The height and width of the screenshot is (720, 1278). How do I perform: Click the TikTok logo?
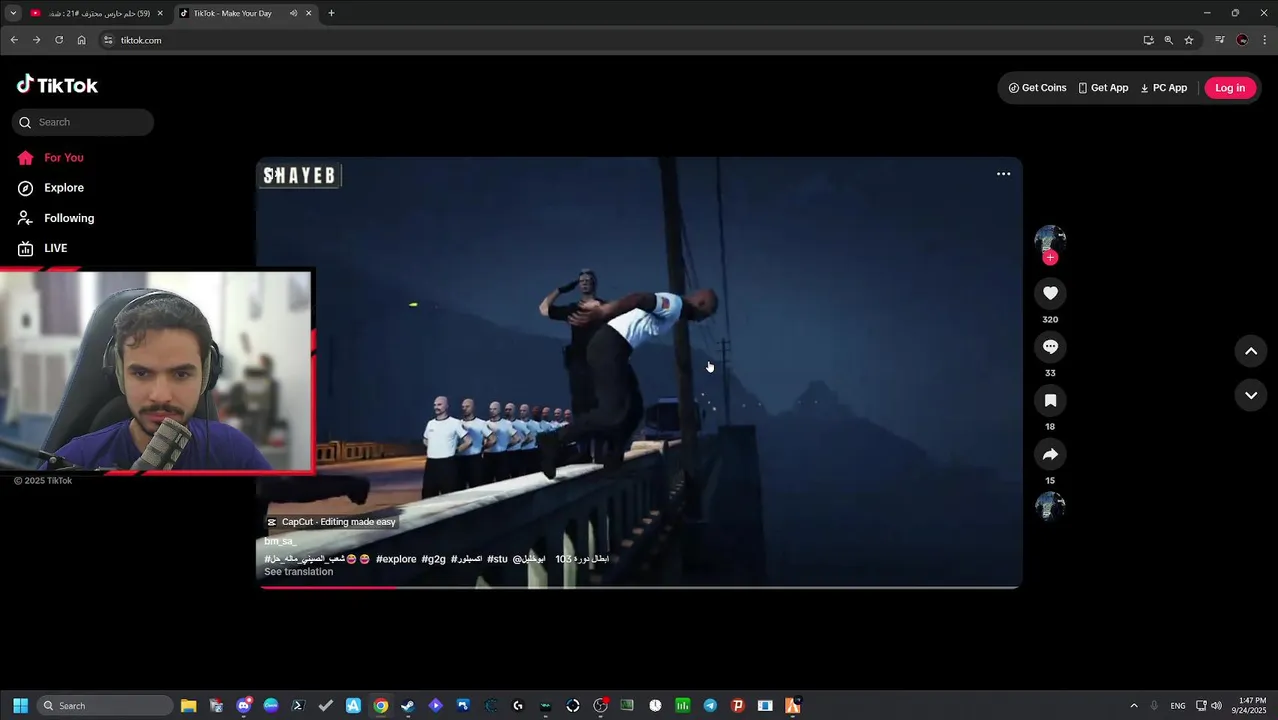(x=57, y=85)
